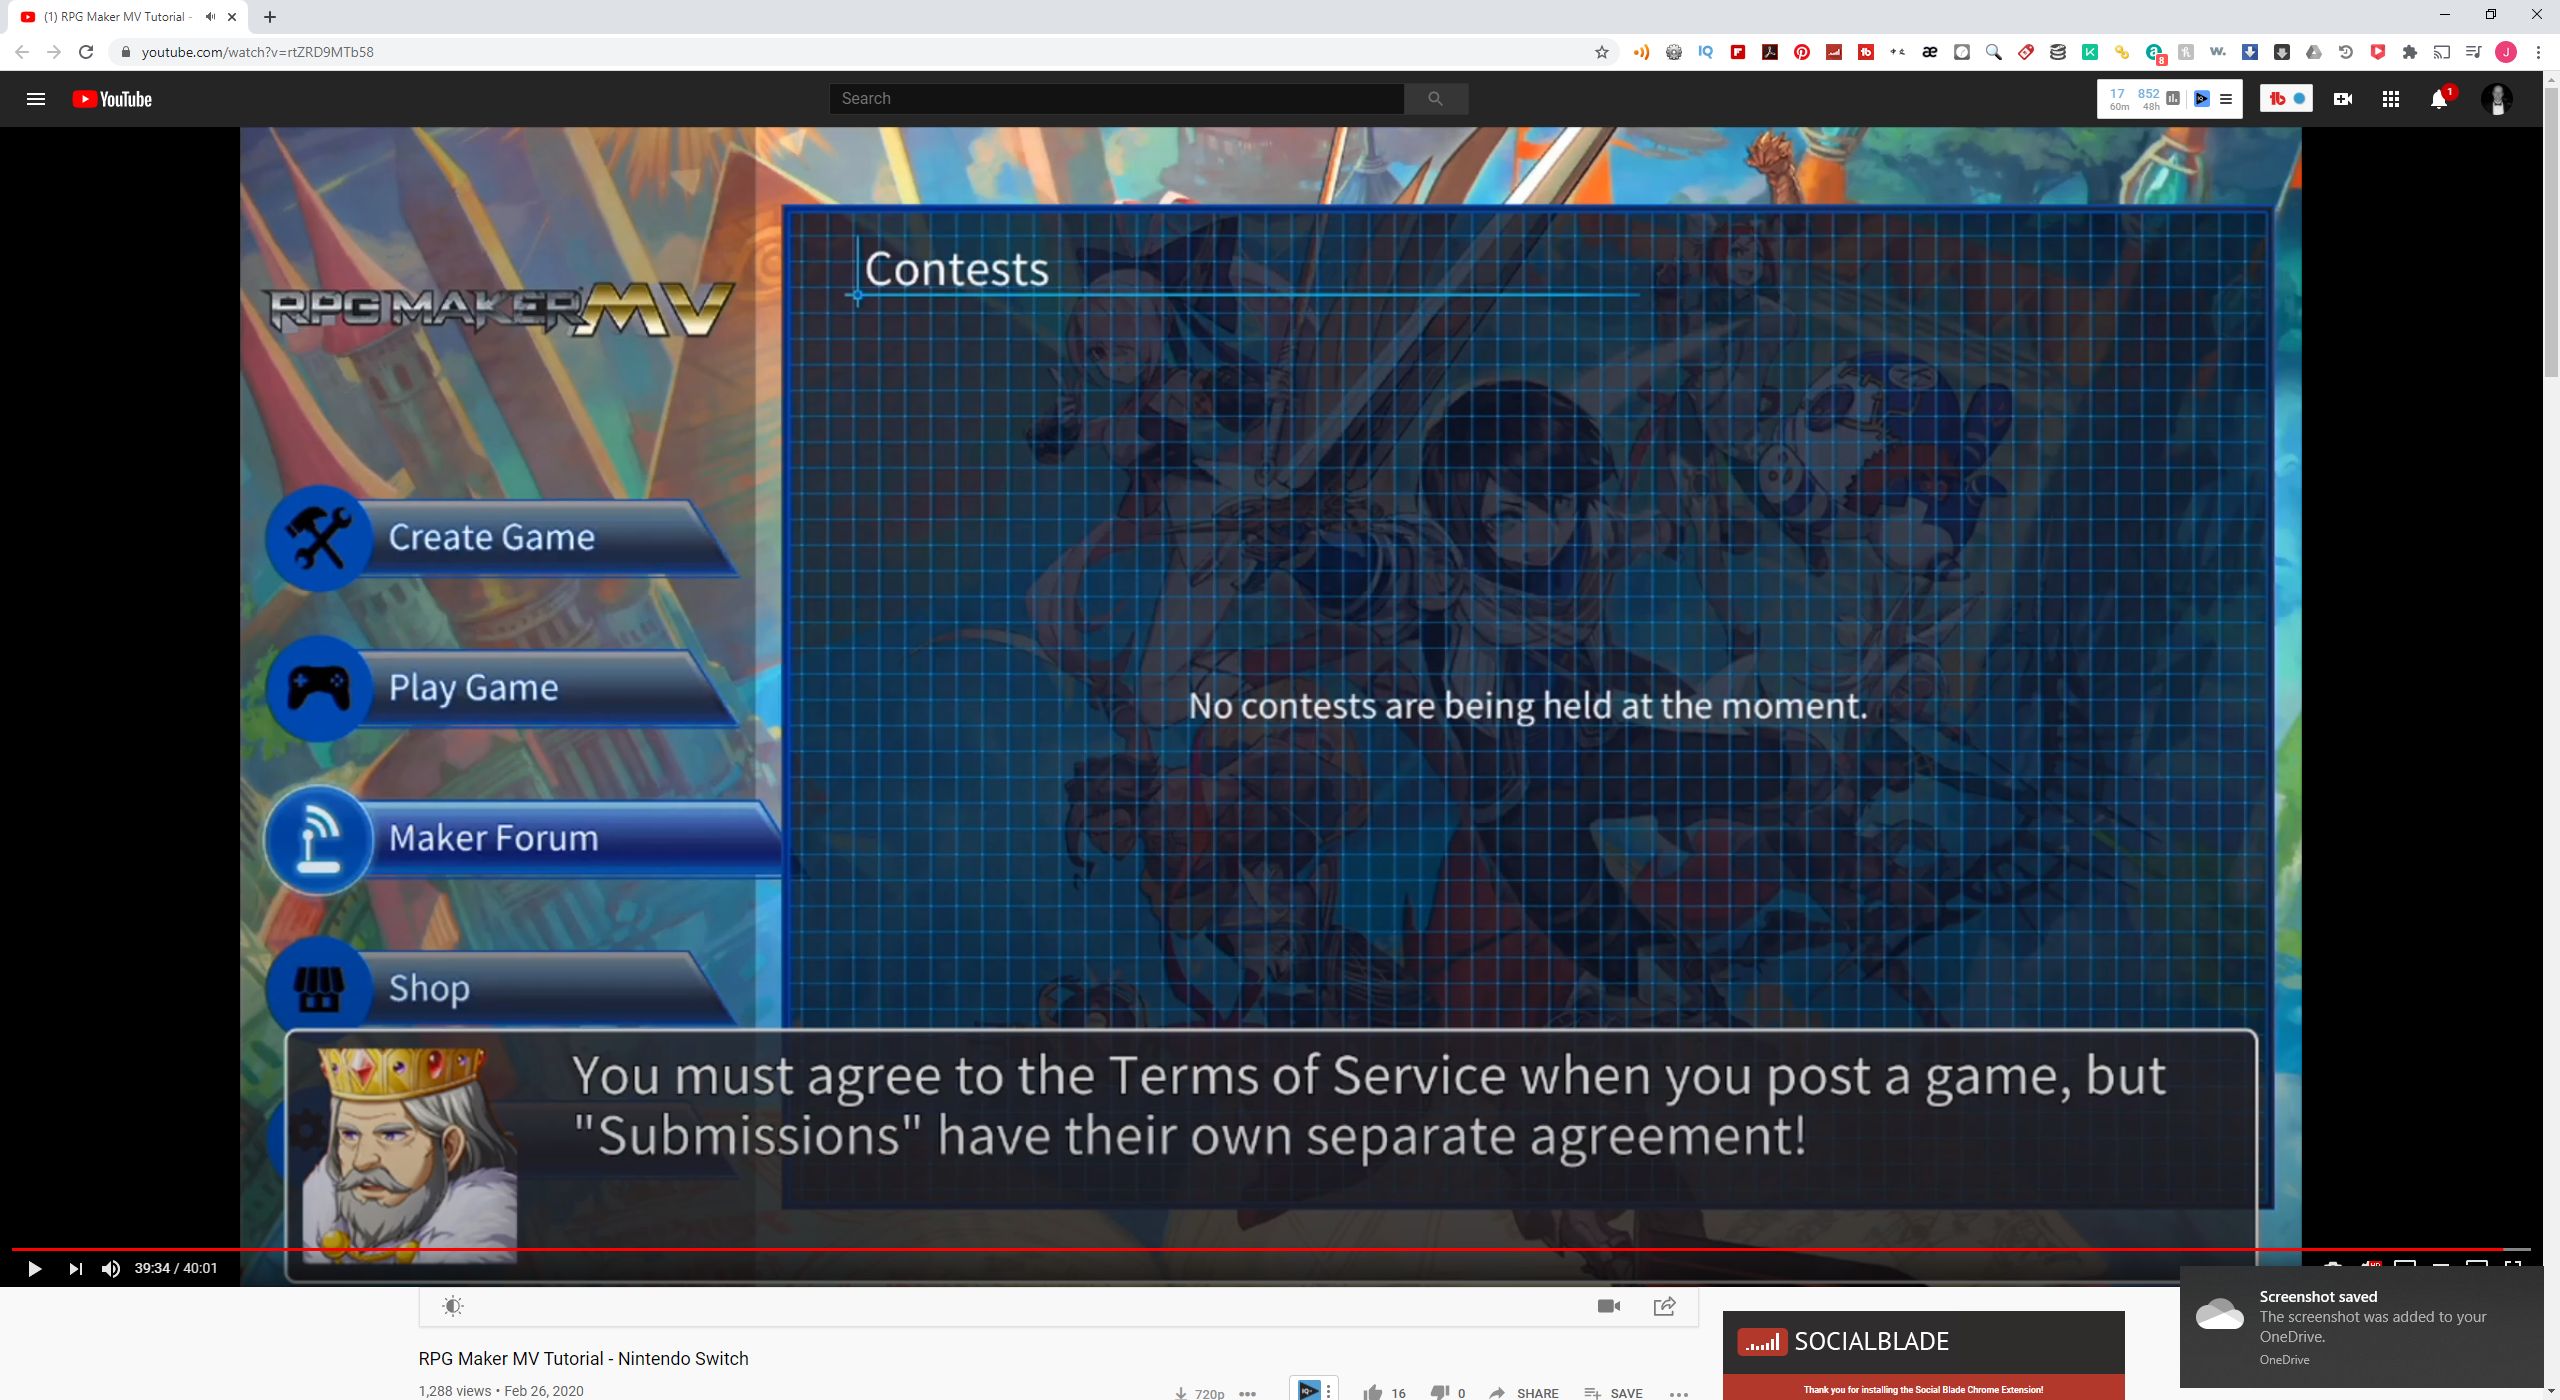Open the options dots next to 720p
This screenshot has height=1400, width=2560.
tap(1247, 1393)
